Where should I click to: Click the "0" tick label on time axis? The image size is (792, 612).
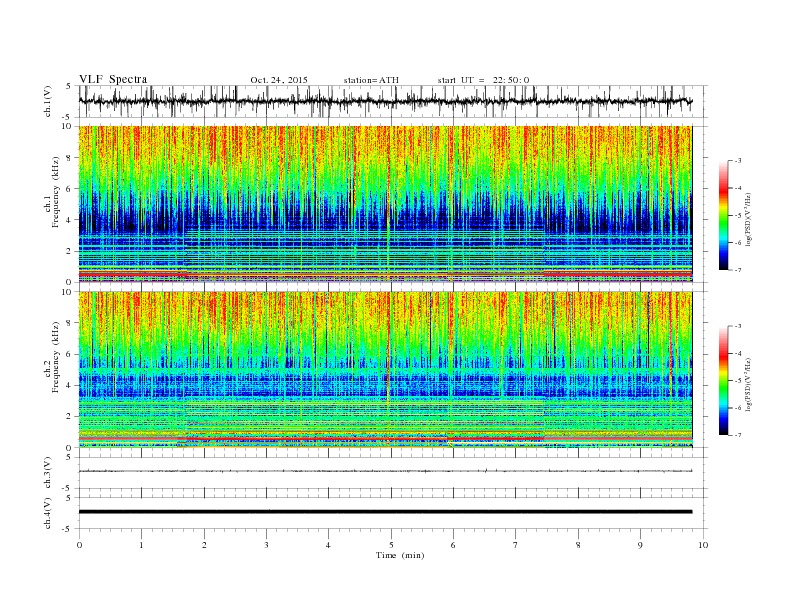tap(79, 545)
